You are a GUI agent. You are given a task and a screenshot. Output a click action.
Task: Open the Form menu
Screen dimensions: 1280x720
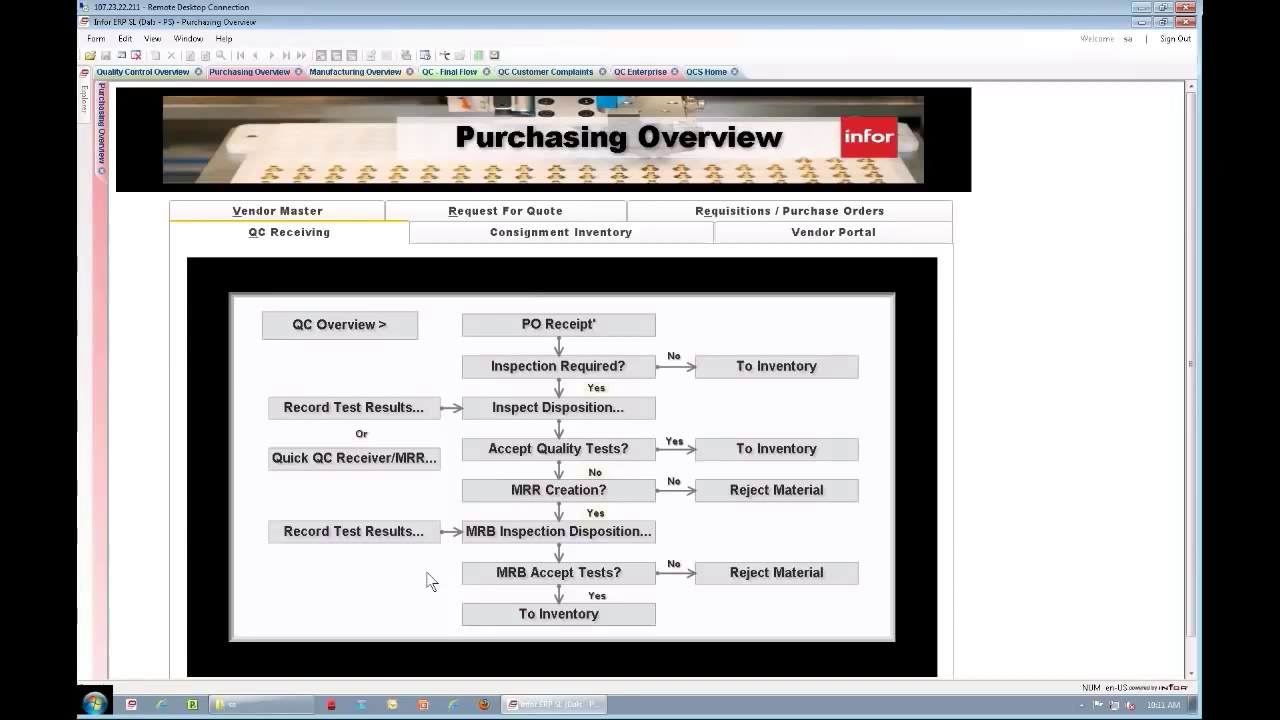point(96,39)
